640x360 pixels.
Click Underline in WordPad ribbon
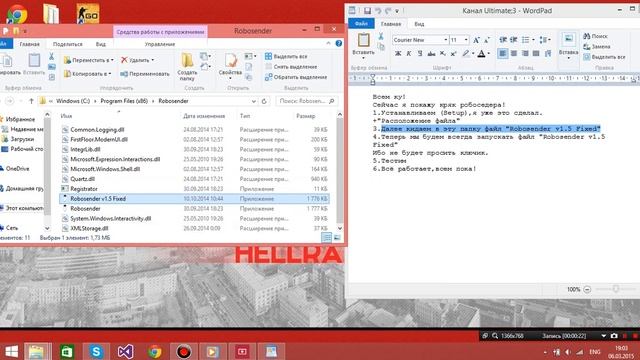(x=420, y=53)
